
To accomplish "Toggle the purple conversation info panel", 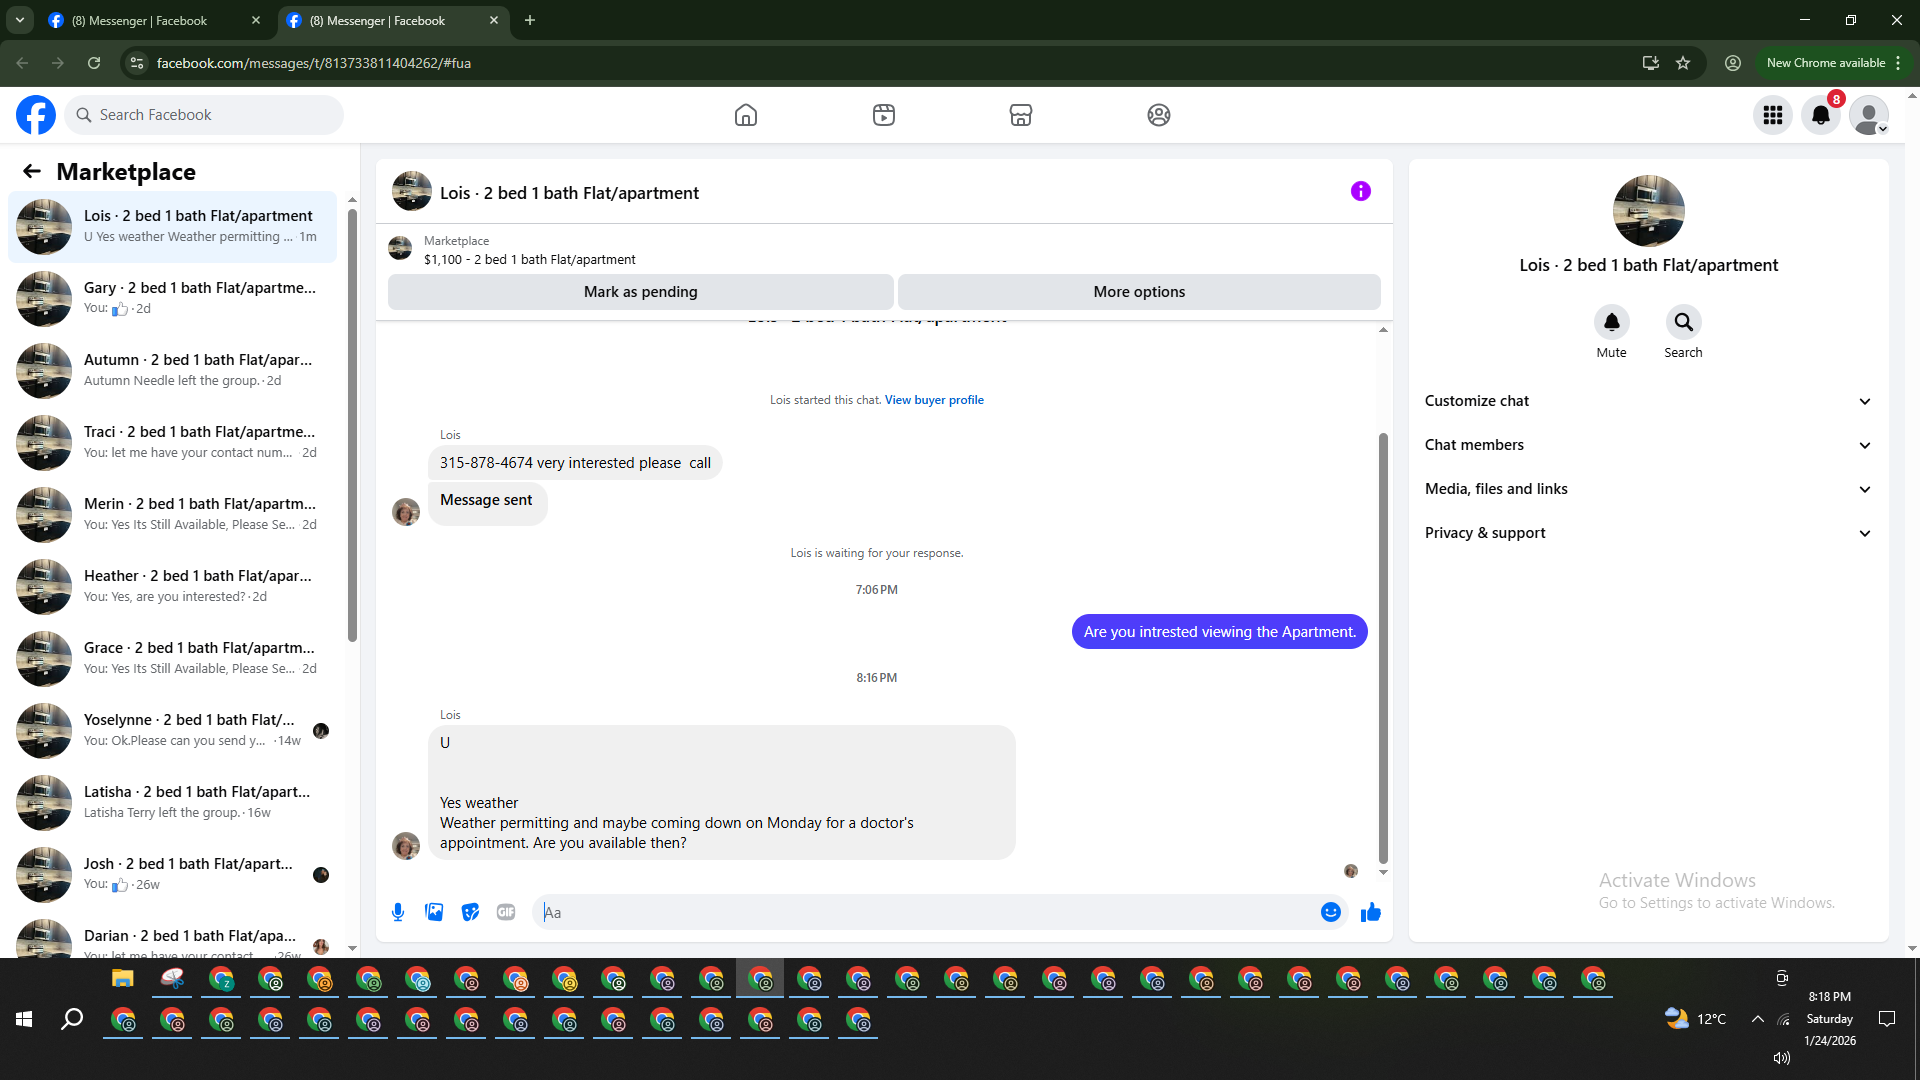I will point(1360,191).
